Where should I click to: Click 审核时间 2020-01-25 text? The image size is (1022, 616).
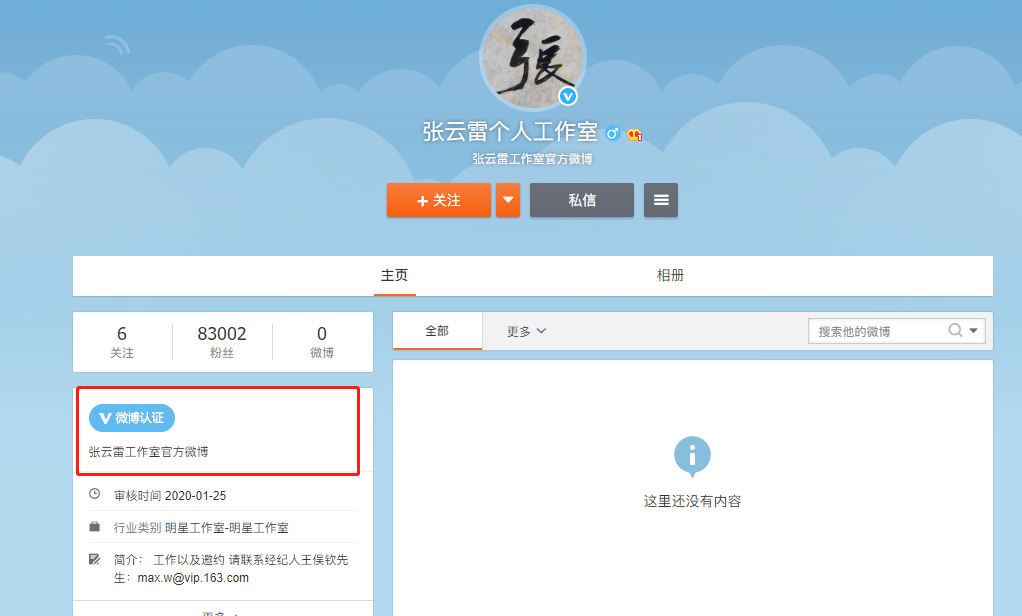click(x=170, y=495)
